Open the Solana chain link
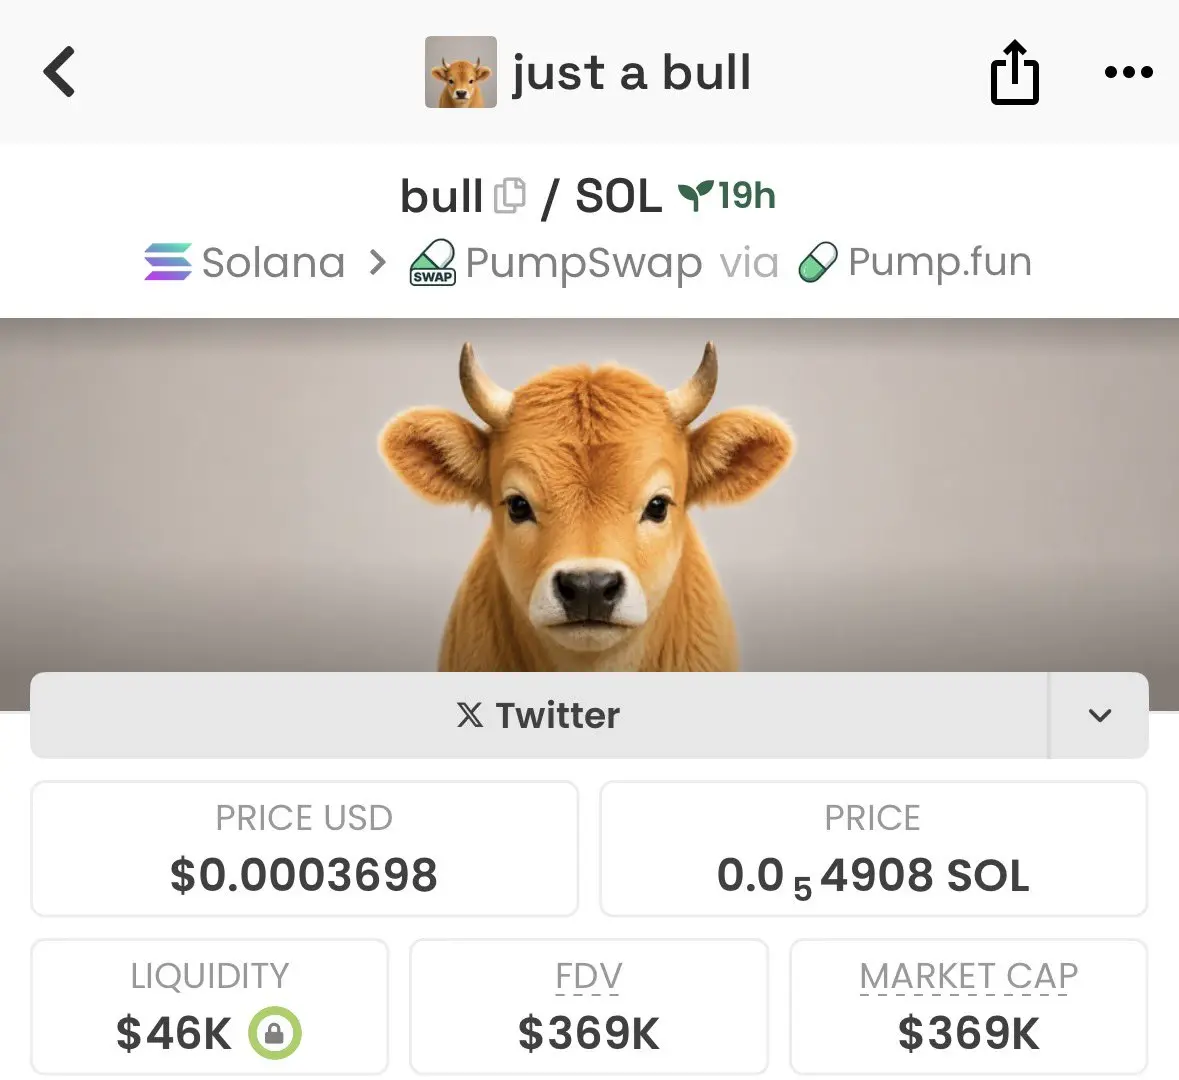This screenshot has width=1179, height=1080. (x=274, y=262)
